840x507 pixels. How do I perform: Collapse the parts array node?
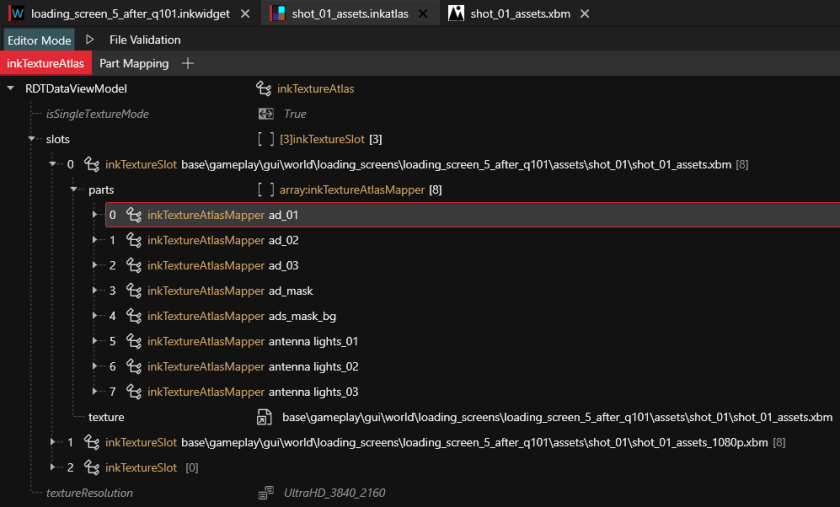(x=73, y=189)
